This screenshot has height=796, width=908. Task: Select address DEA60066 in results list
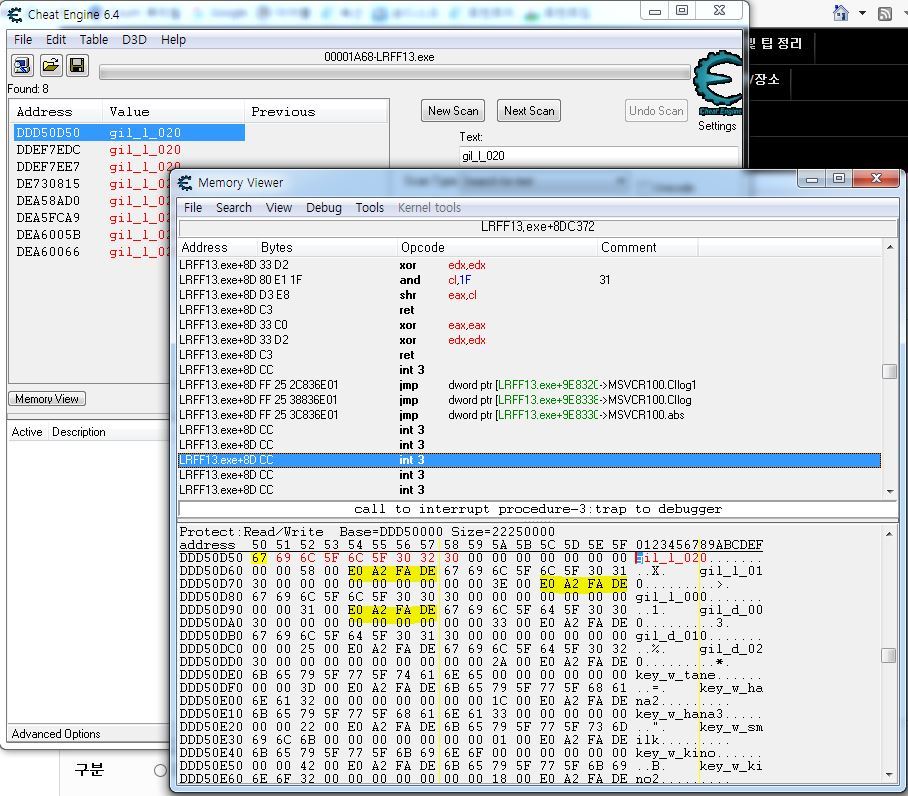pyautogui.click(x=93, y=252)
